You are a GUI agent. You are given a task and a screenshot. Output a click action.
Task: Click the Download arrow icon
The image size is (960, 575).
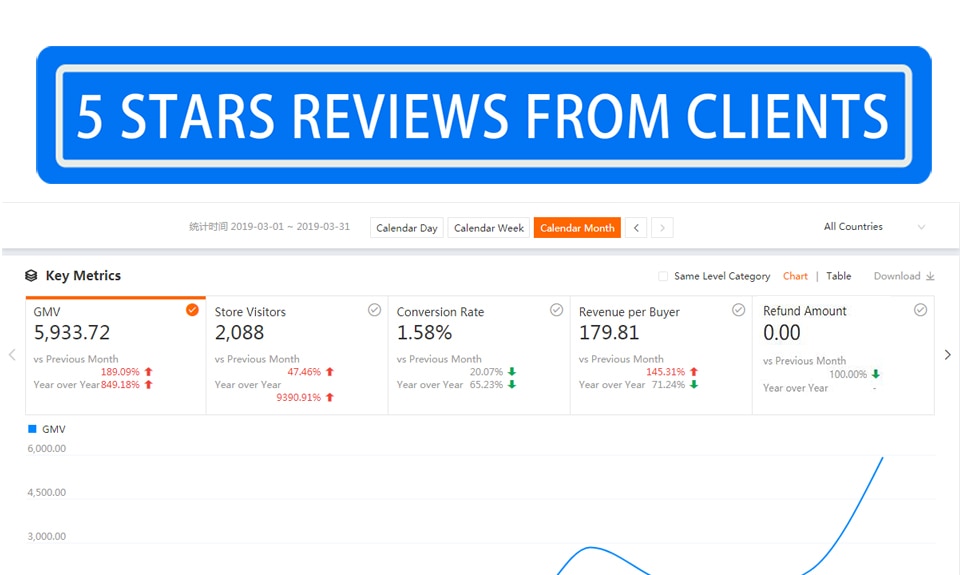[930, 276]
